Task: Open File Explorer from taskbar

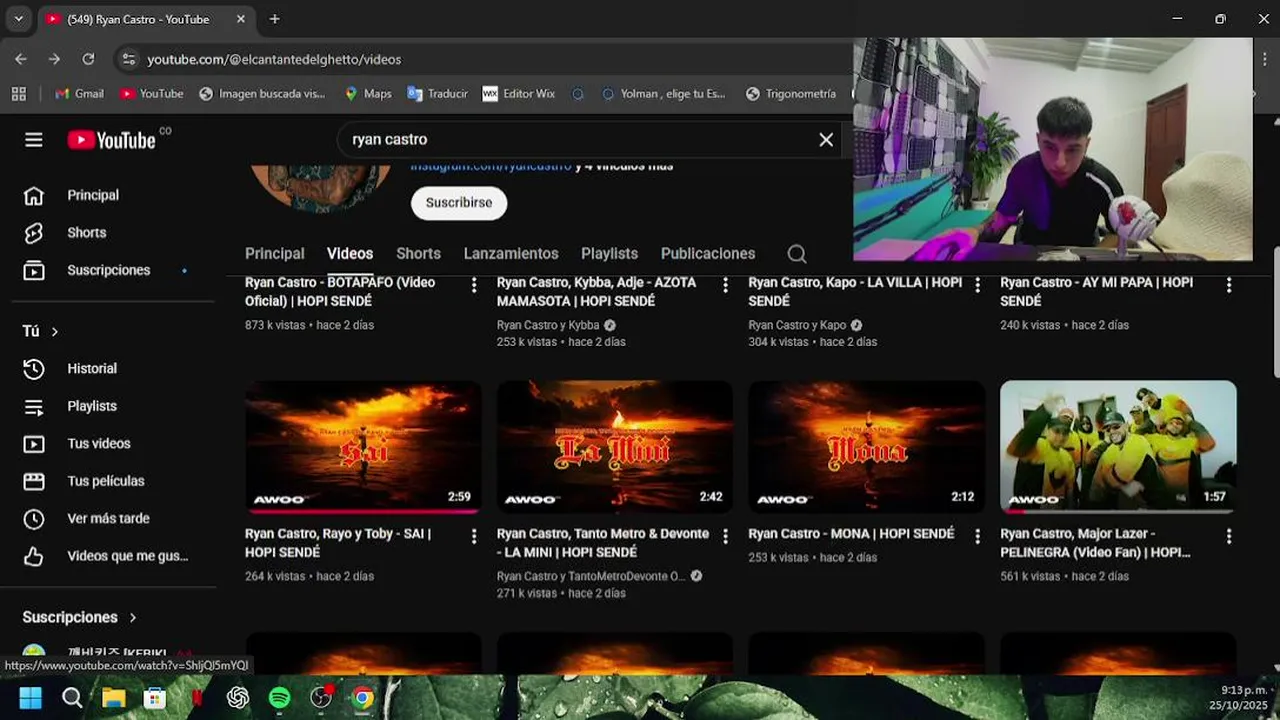Action: [114, 698]
